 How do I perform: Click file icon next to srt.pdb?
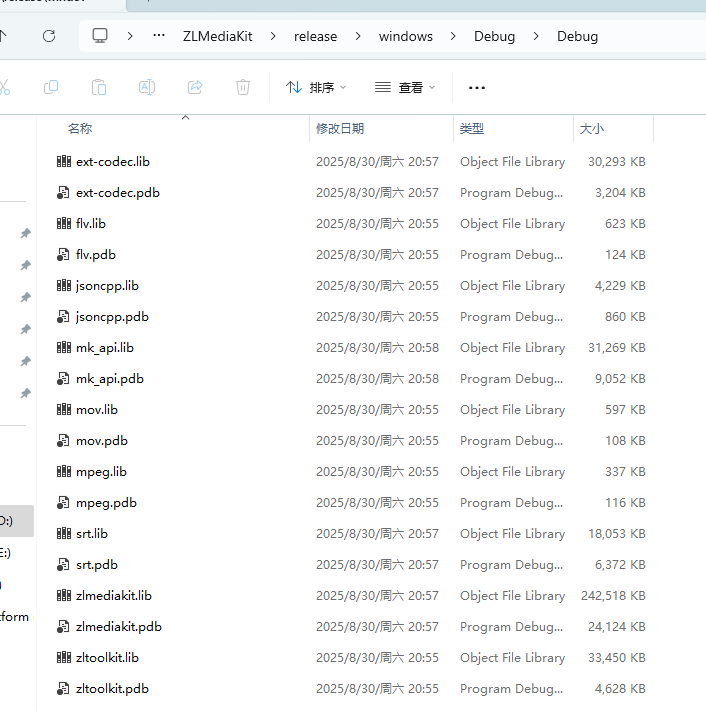63,565
